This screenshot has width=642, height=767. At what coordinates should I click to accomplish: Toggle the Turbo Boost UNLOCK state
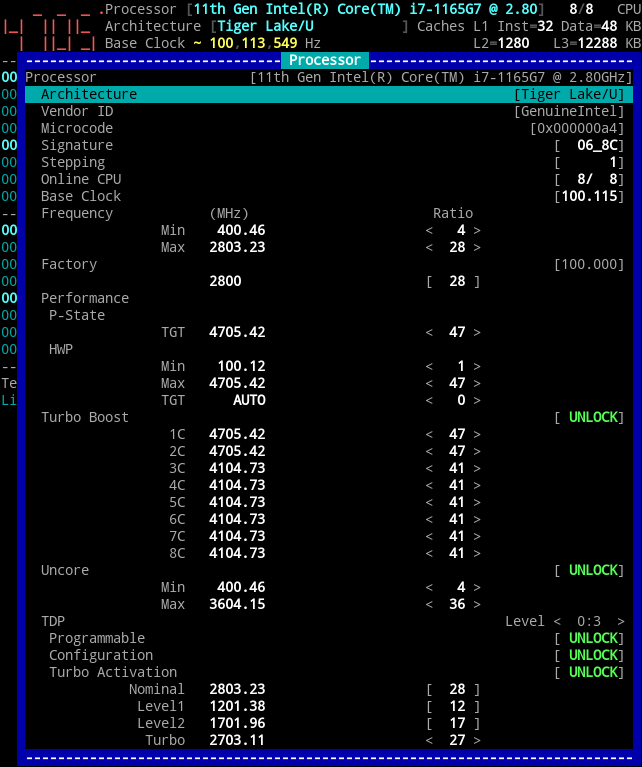589,417
